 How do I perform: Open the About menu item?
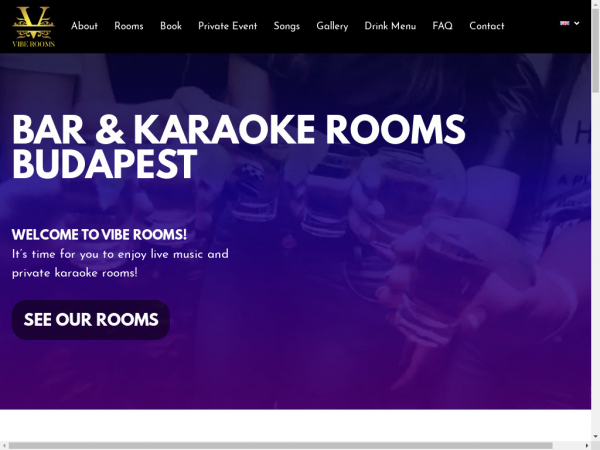point(84,26)
